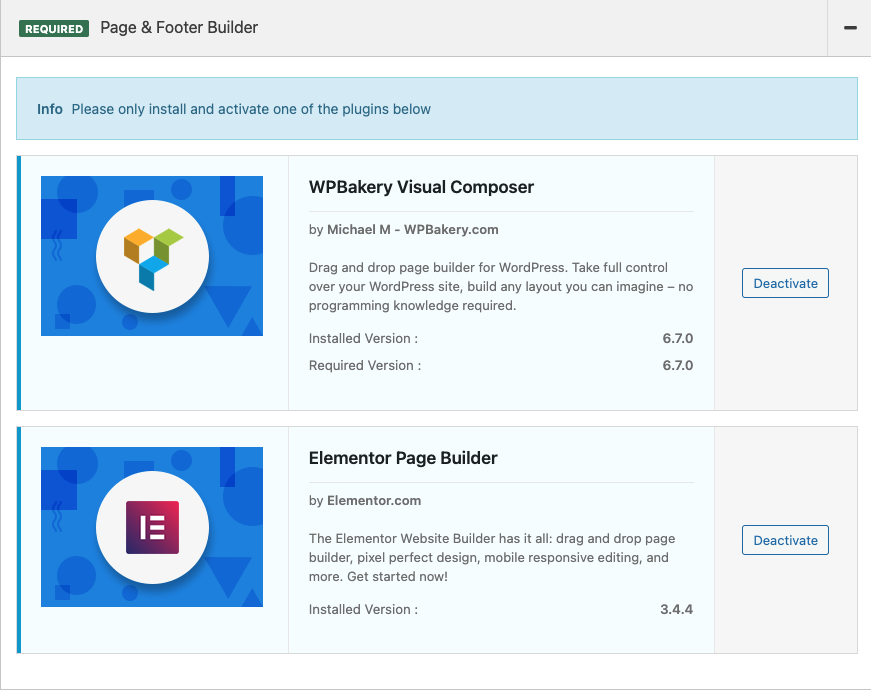Select the Elementor Page Builder title
The image size is (871, 690).
(x=403, y=458)
